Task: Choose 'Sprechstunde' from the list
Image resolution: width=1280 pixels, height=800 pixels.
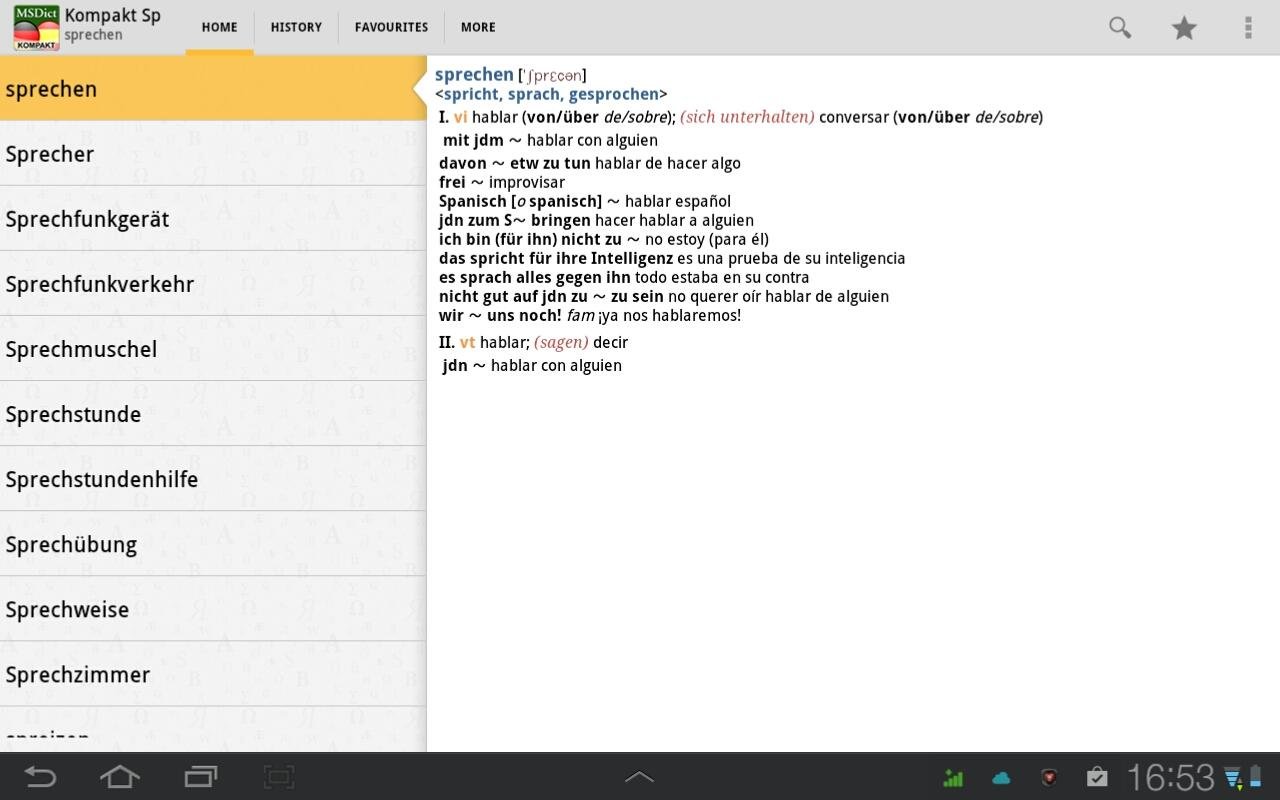Action: 213,413
